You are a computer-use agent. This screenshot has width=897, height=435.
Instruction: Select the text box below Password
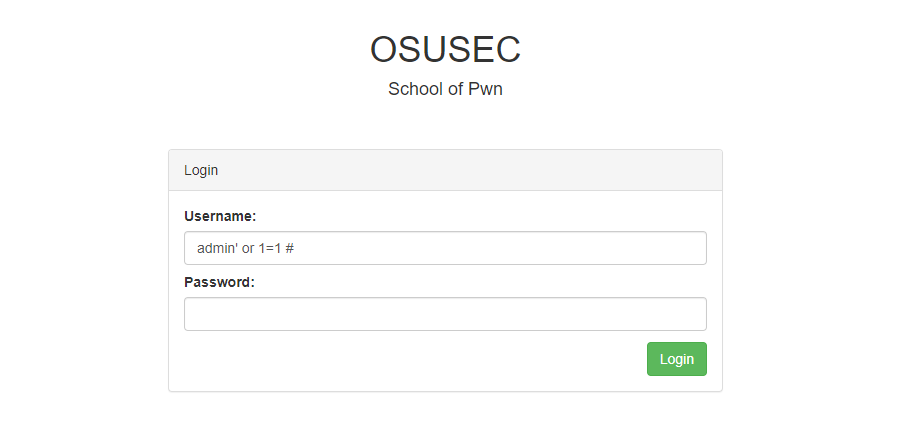pos(445,314)
